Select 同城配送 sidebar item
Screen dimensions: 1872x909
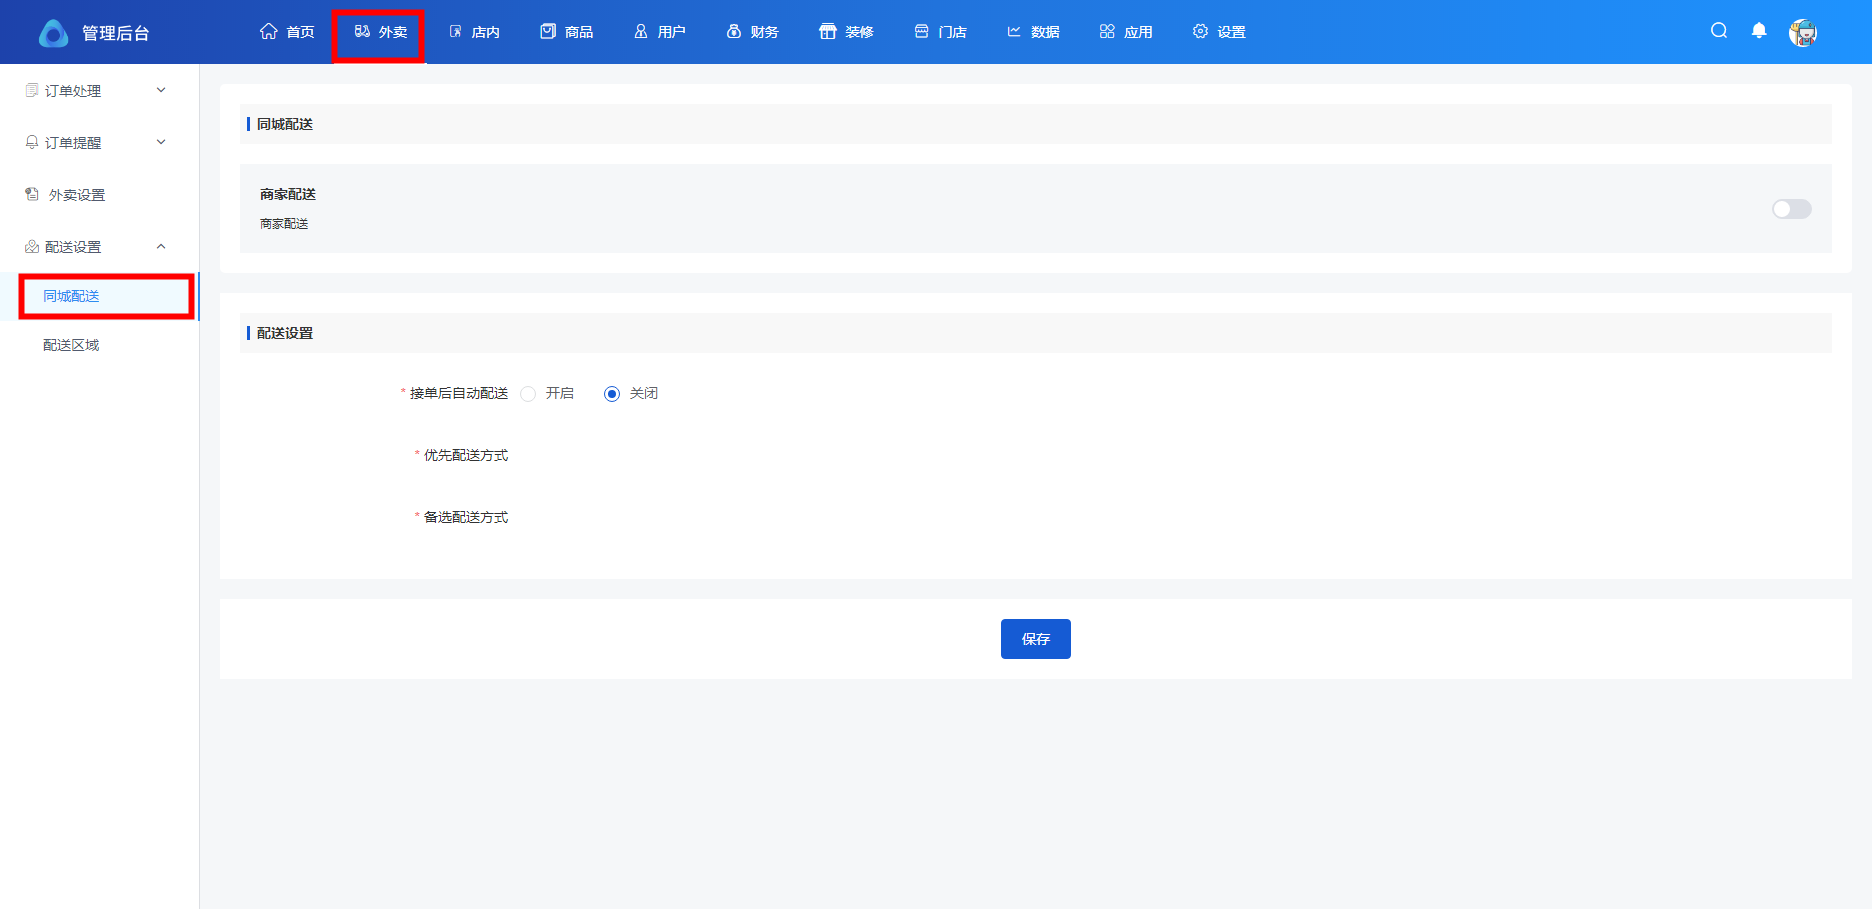pyautogui.click(x=71, y=296)
